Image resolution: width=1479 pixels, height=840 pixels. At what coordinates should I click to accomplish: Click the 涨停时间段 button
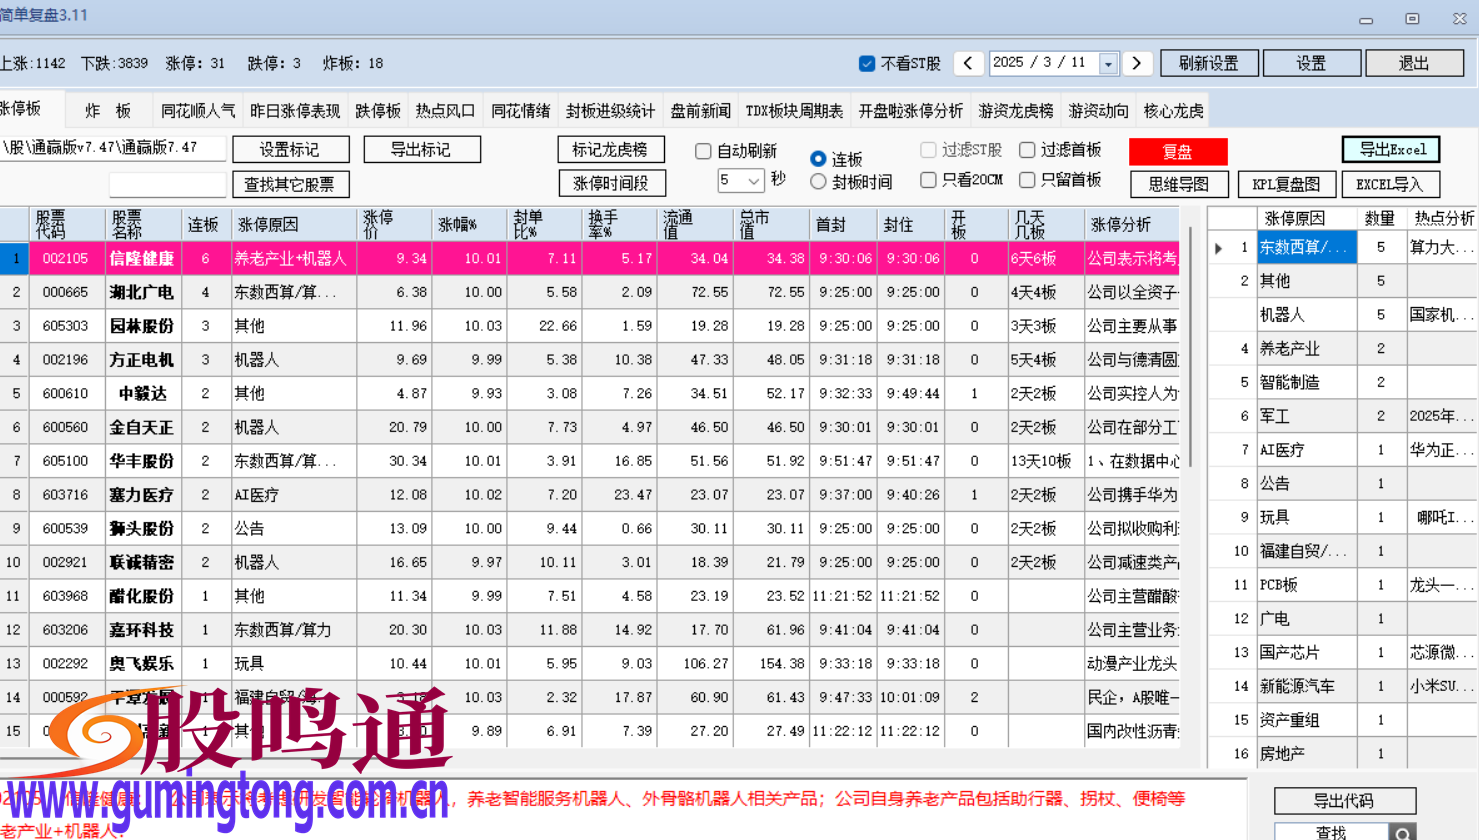(611, 183)
